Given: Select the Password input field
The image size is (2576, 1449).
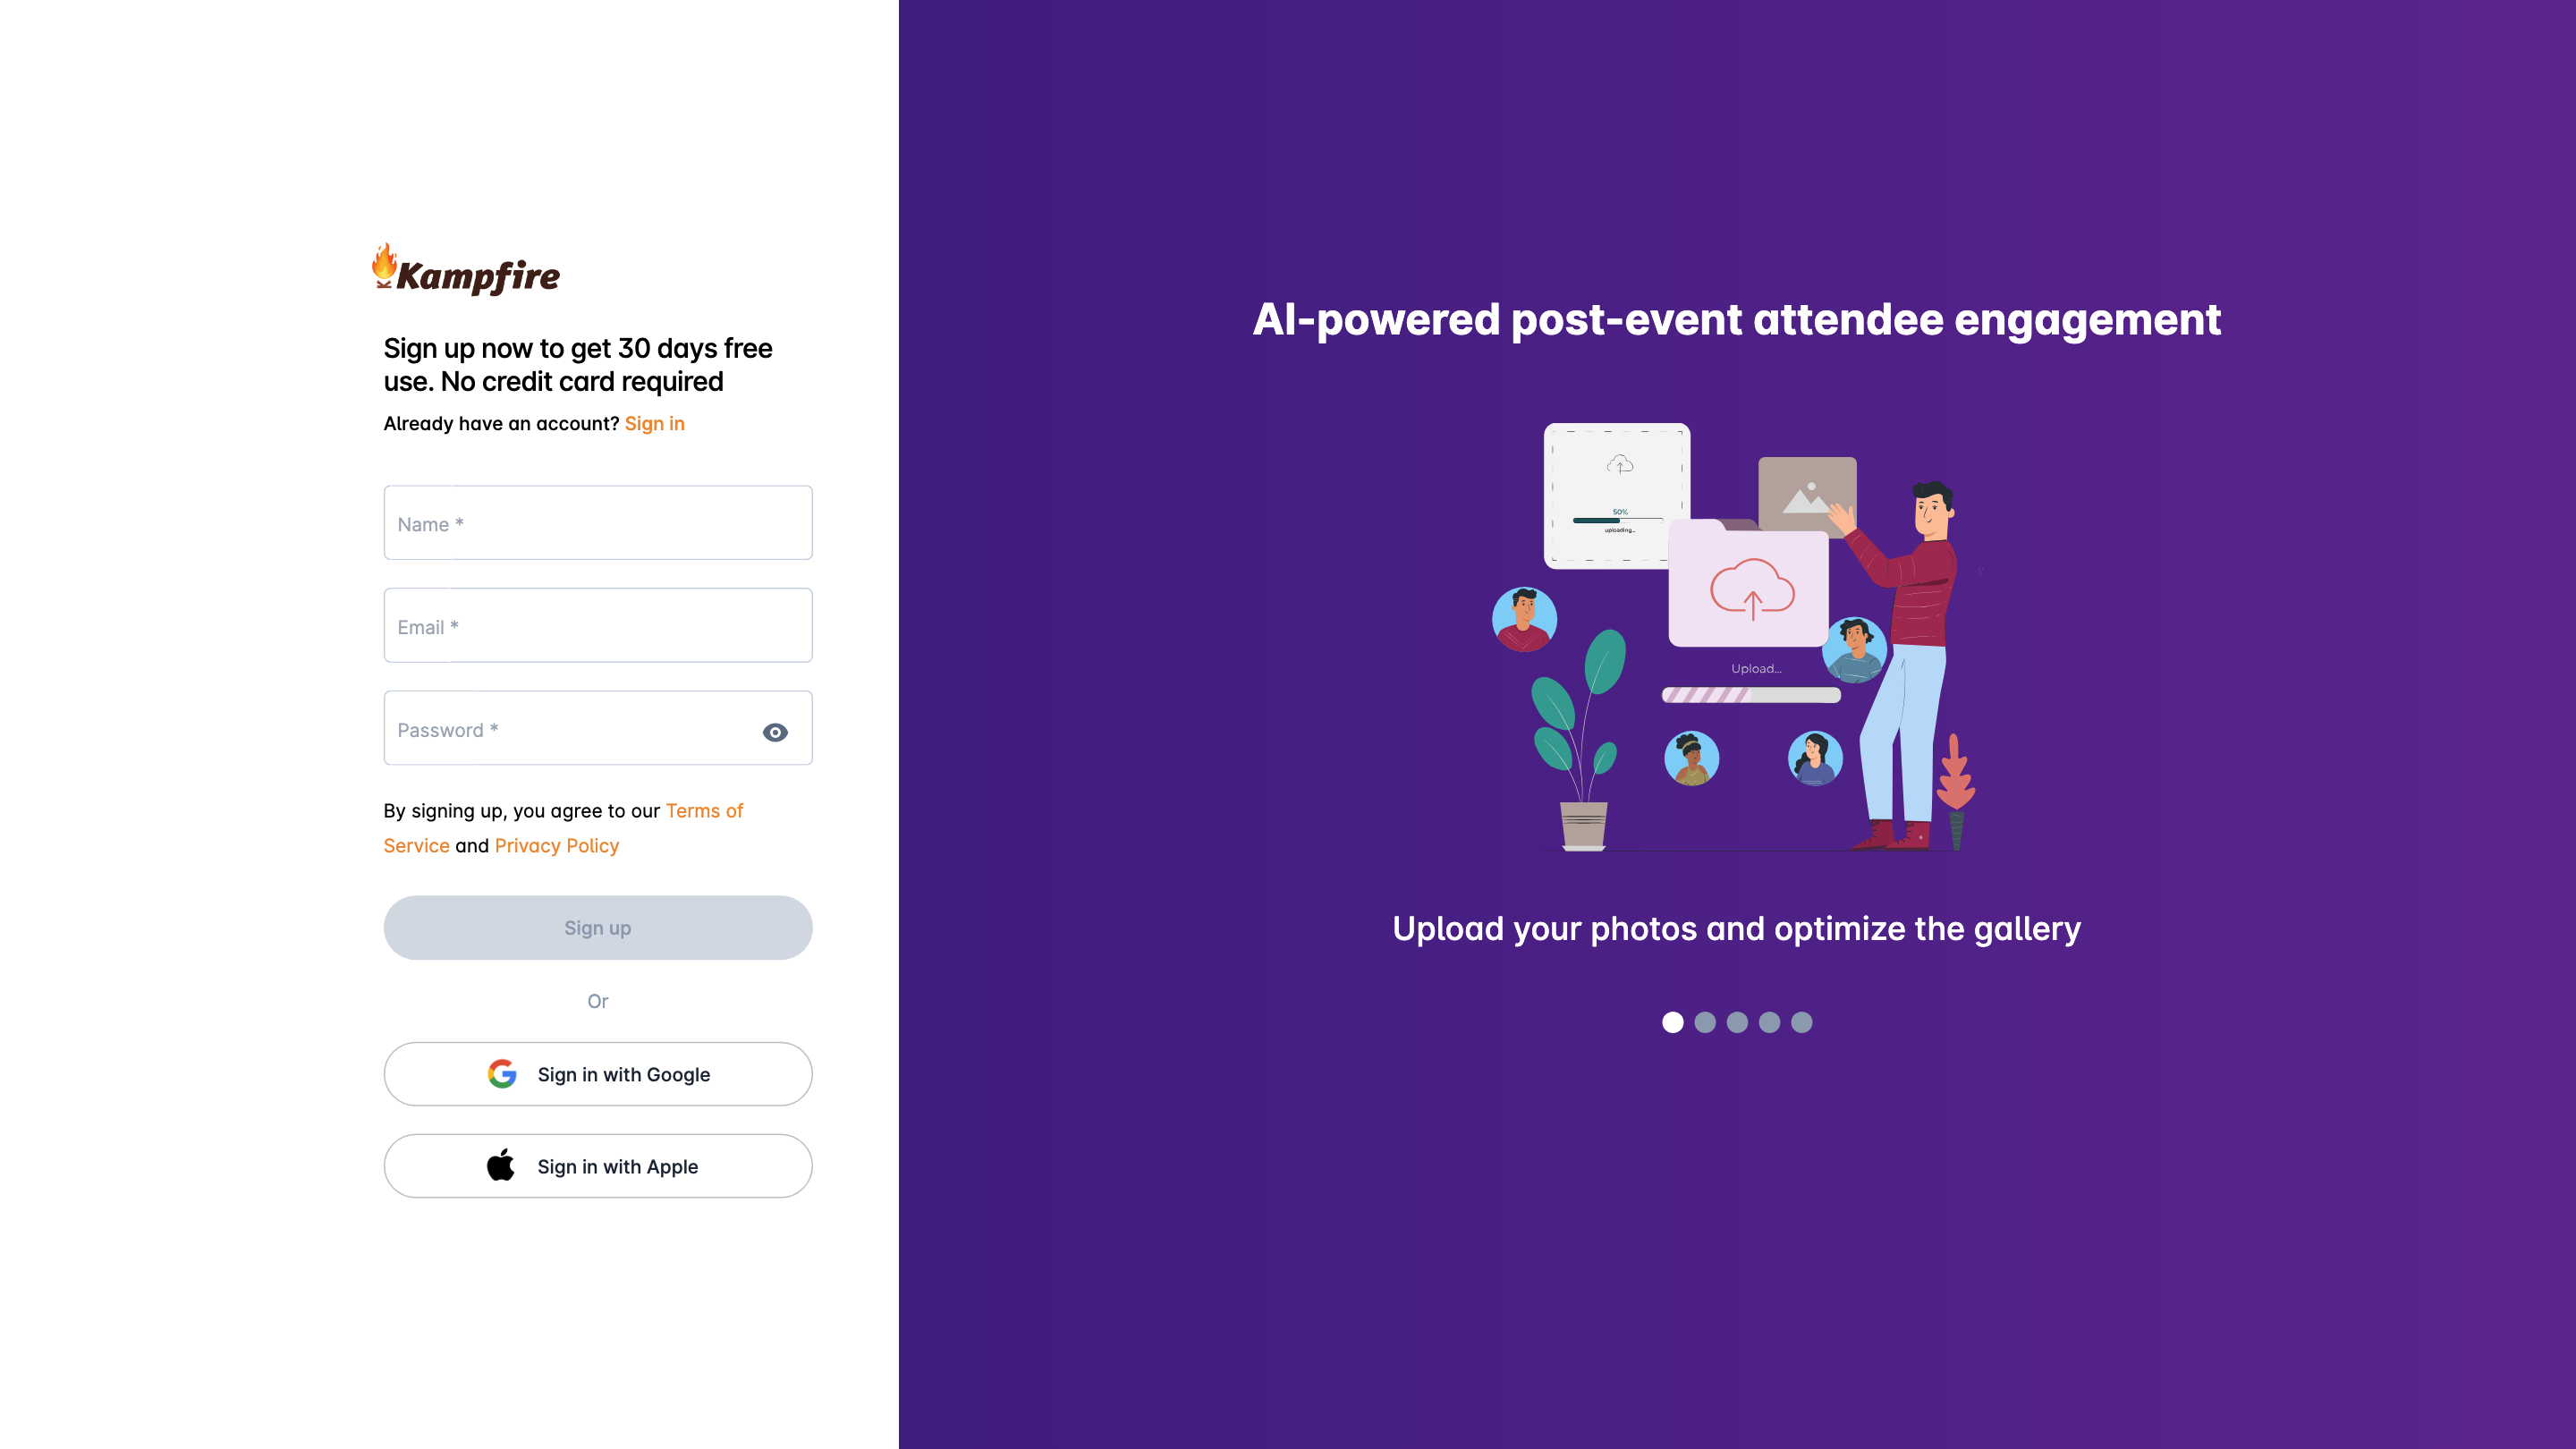Looking at the screenshot, I should pyautogui.click(x=570, y=729).
